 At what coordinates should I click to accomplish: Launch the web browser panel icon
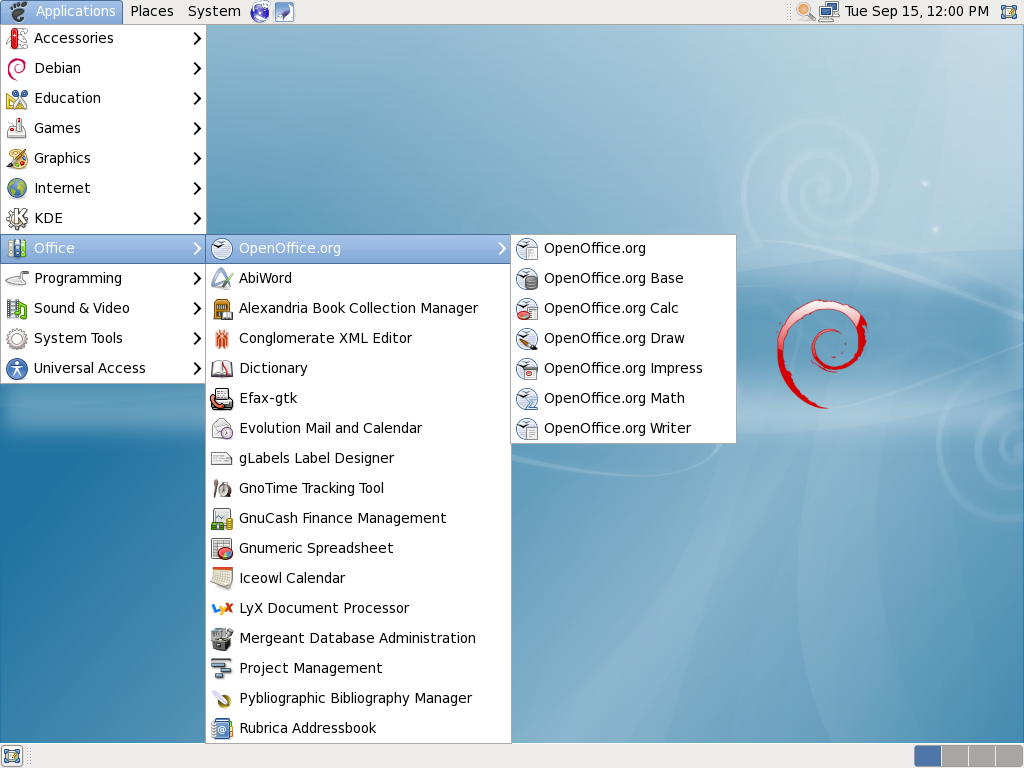tap(260, 11)
